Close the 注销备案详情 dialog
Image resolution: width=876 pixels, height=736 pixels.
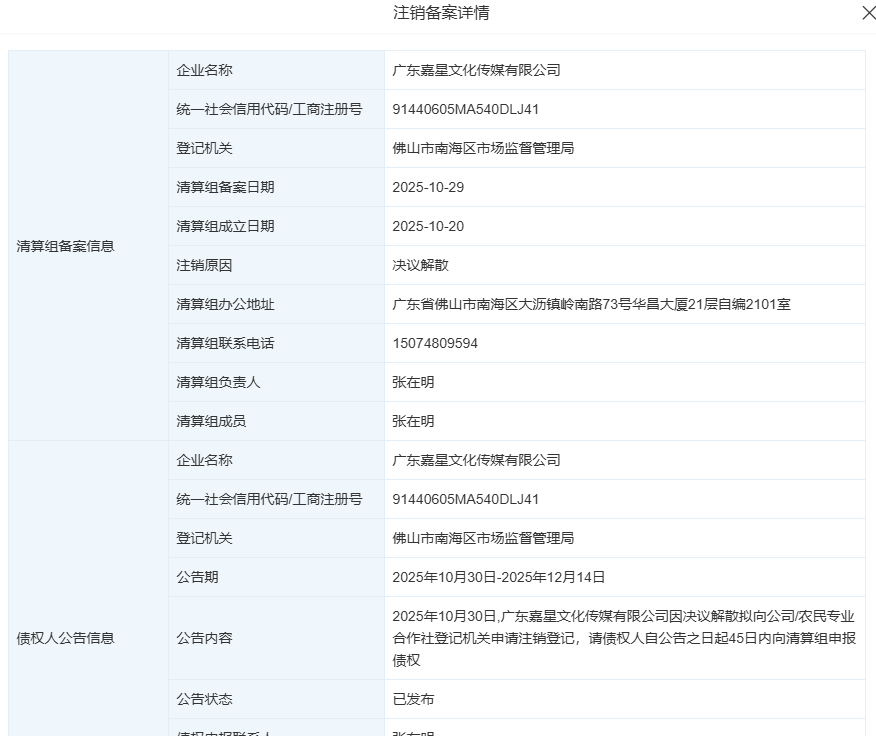pyautogui.click(x=867, y=13)
